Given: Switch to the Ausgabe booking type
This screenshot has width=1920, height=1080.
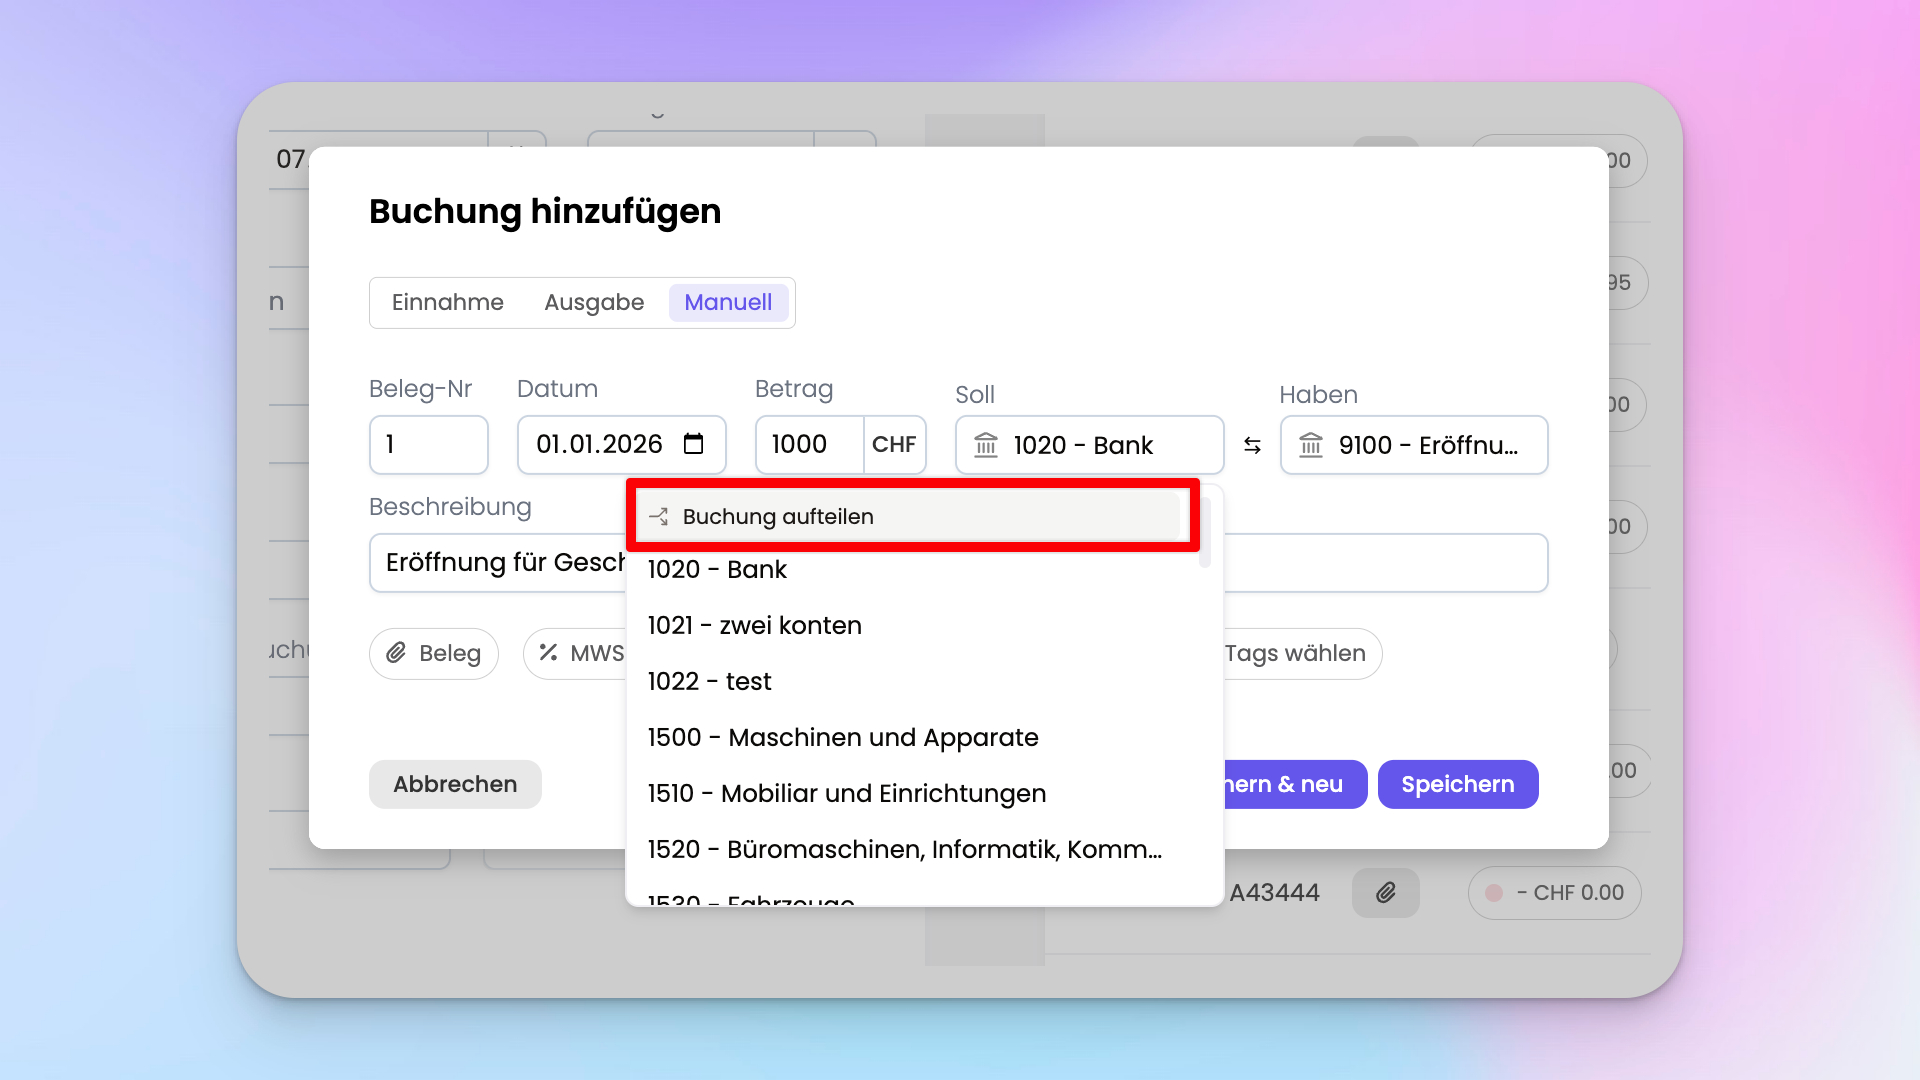Looking at the screenshot, I should pyautogui.click(x=594, y=302).
